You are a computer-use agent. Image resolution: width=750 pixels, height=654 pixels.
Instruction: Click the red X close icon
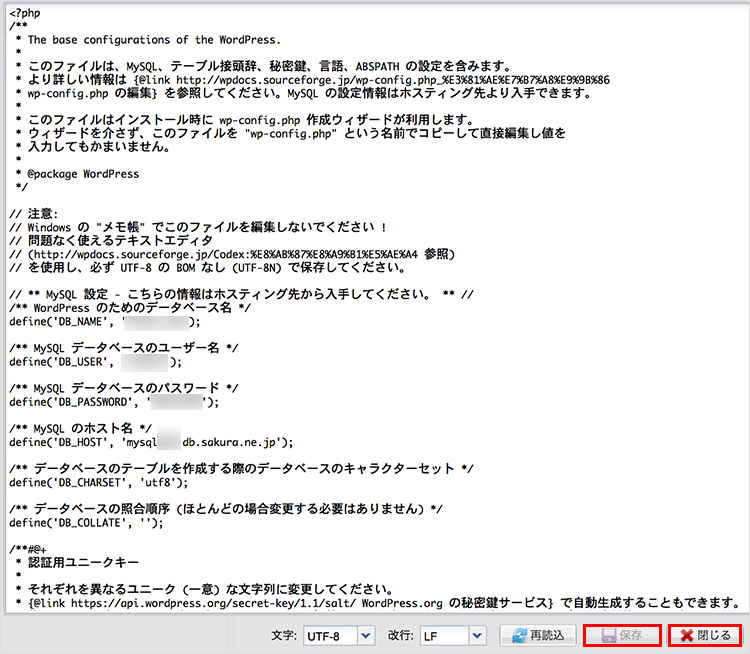pos(688,636)
